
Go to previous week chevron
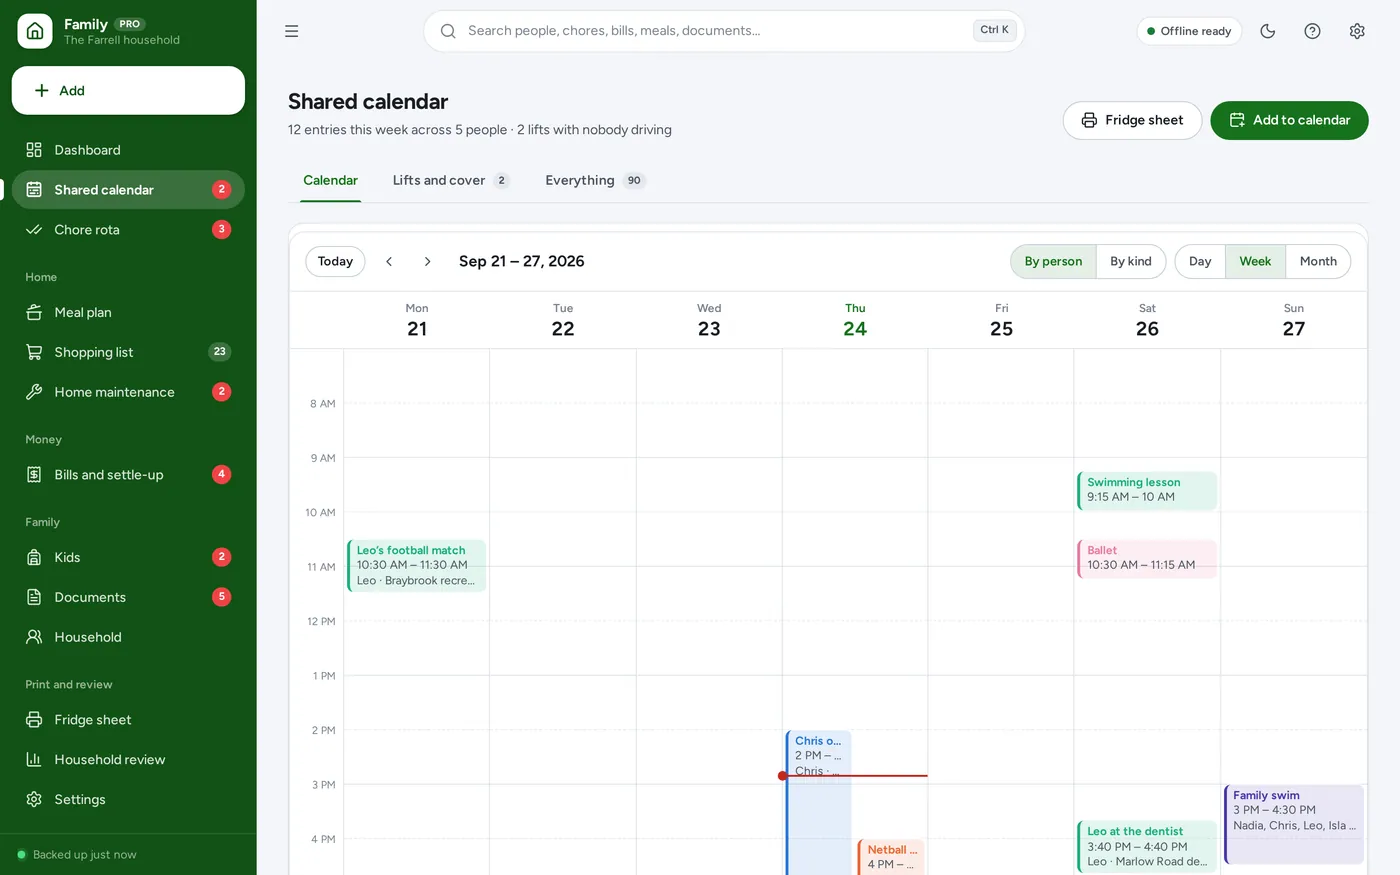point(389,261)
